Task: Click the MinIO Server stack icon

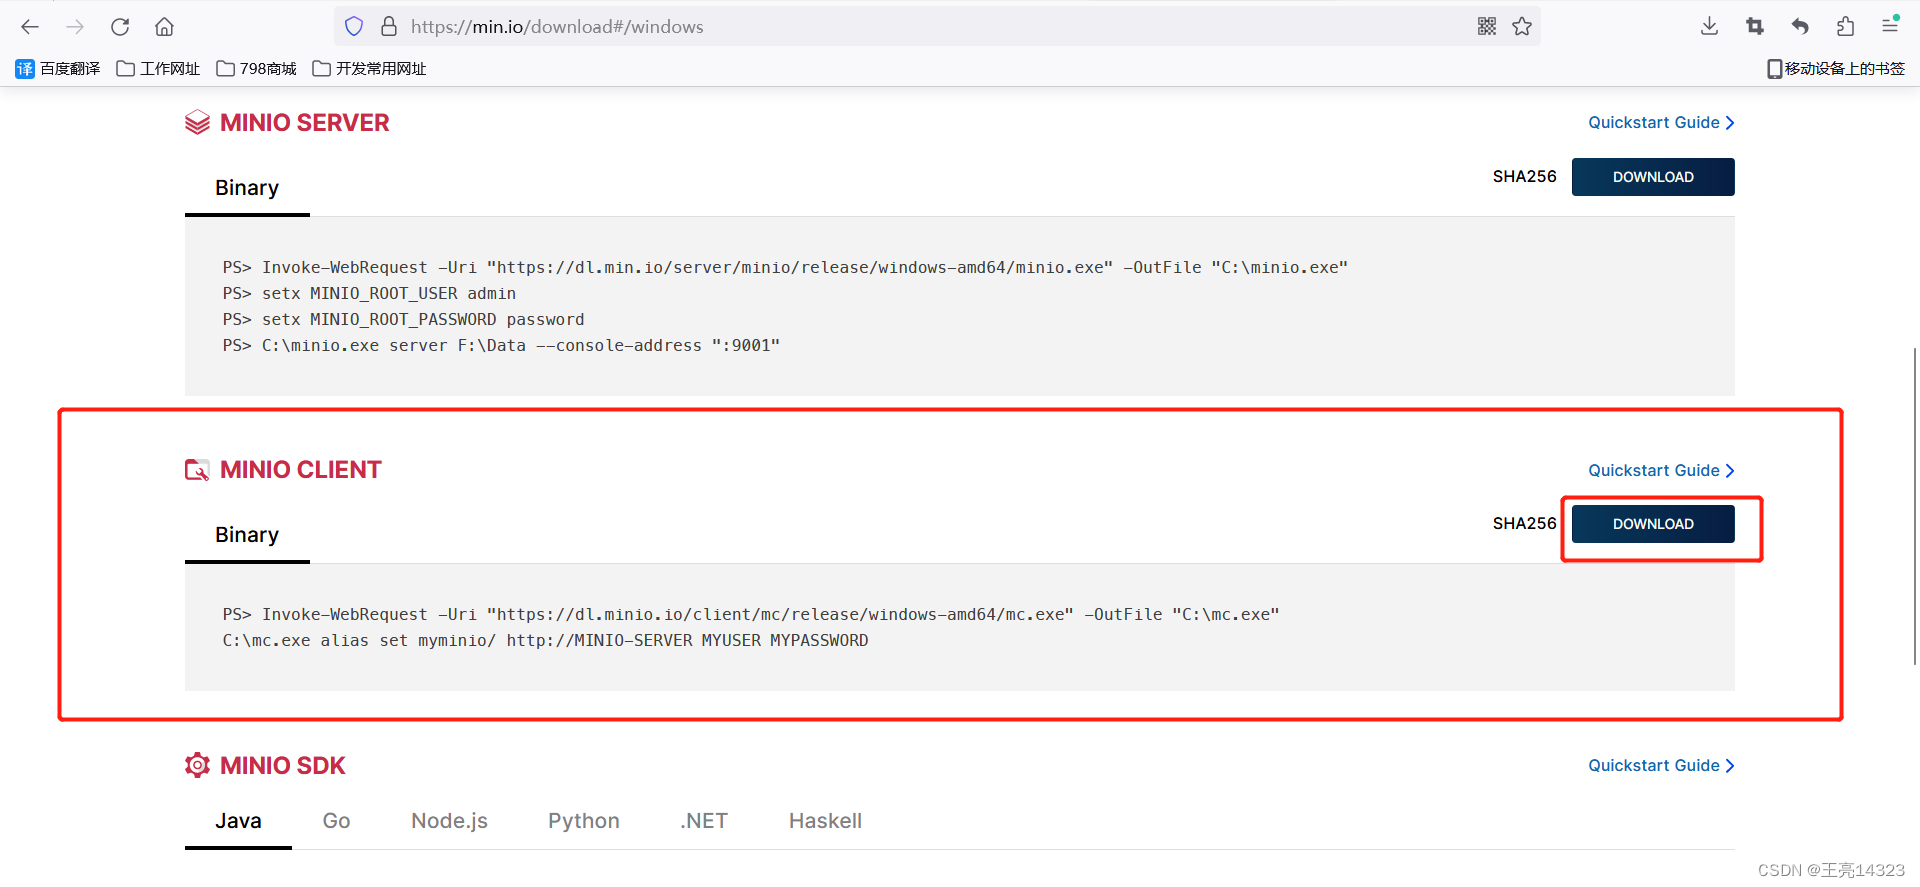Action: pyautogui.click(x=197, y=123)
